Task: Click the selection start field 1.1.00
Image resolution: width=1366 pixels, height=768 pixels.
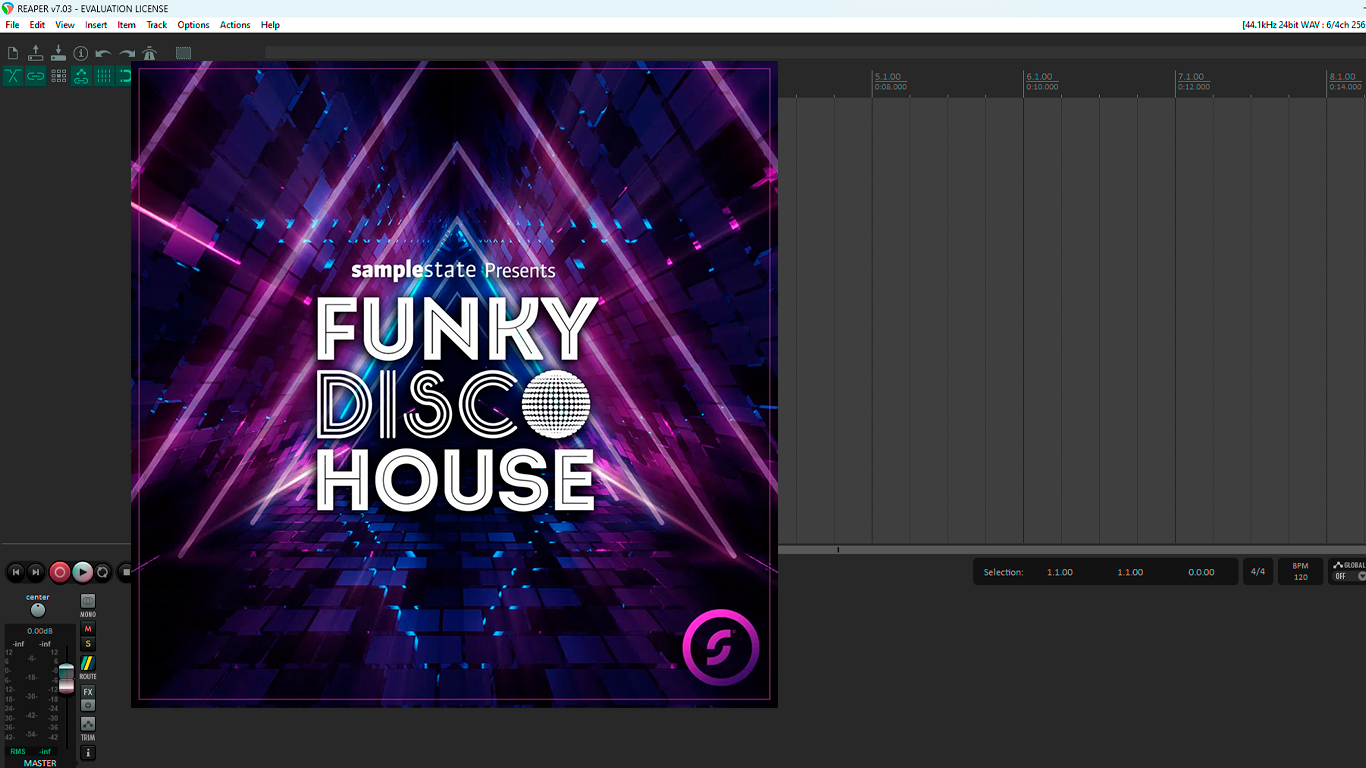Action: coord(1060,572)
